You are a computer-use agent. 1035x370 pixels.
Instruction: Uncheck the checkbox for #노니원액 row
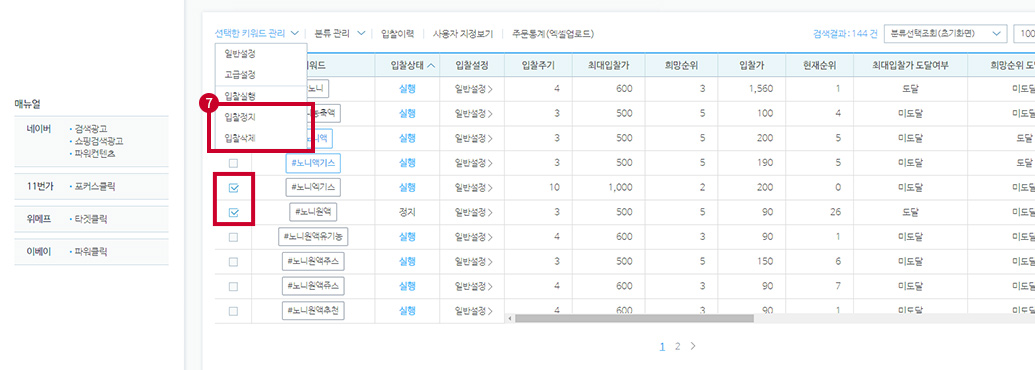coord(233,212)
